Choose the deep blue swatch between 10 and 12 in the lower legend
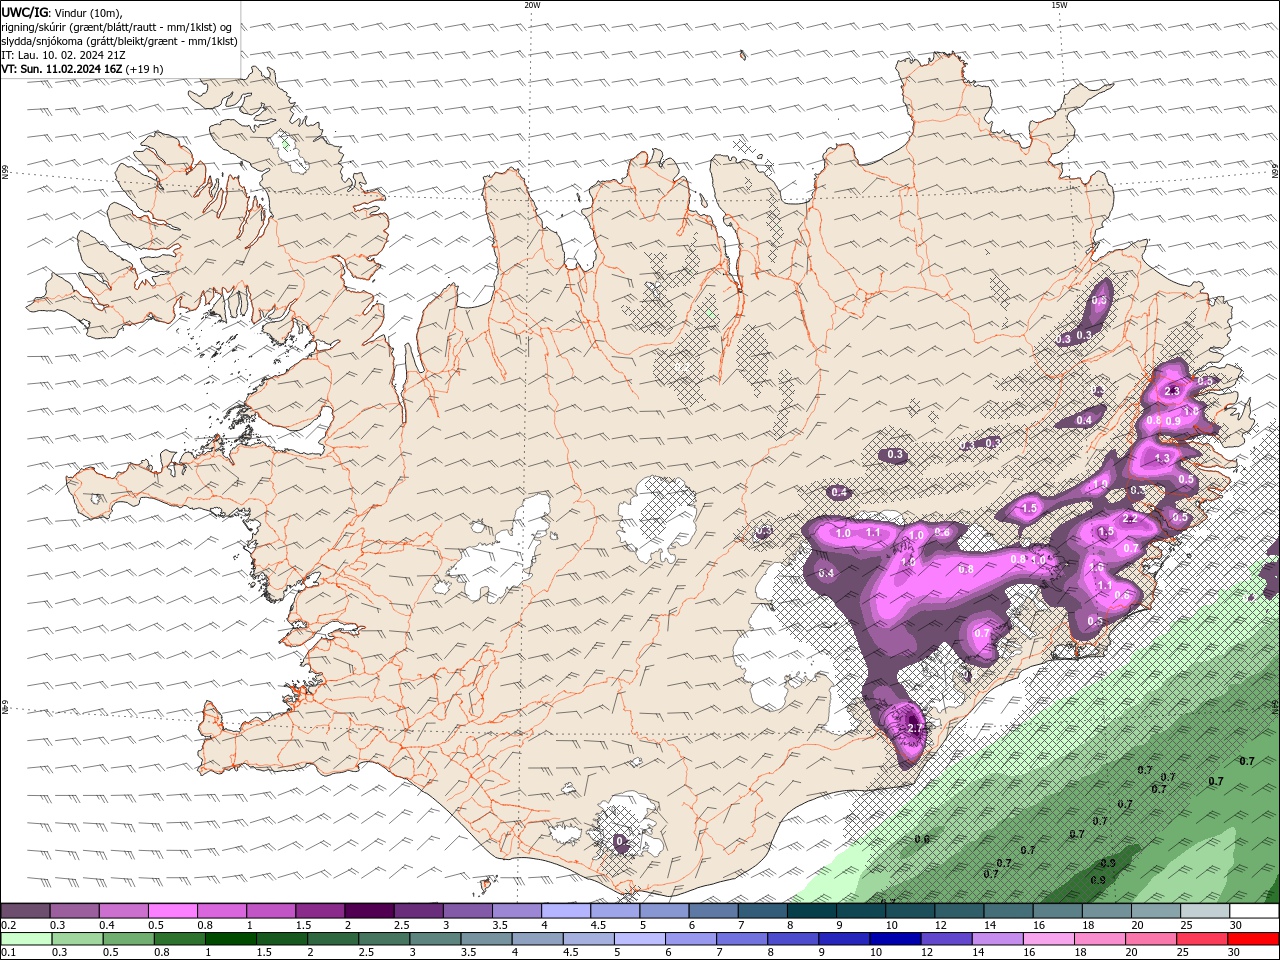Screen dimensions: 1280x960 pos(895,939)
